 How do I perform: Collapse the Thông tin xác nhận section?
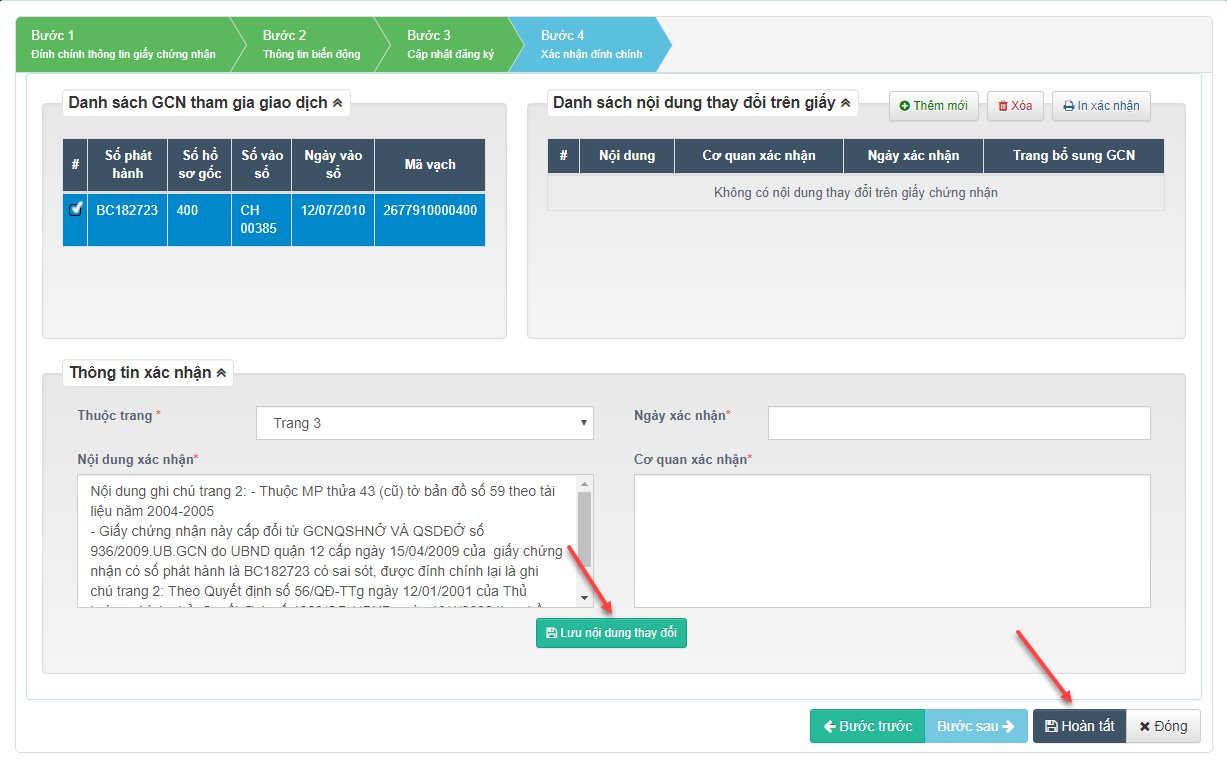point(221,373)
